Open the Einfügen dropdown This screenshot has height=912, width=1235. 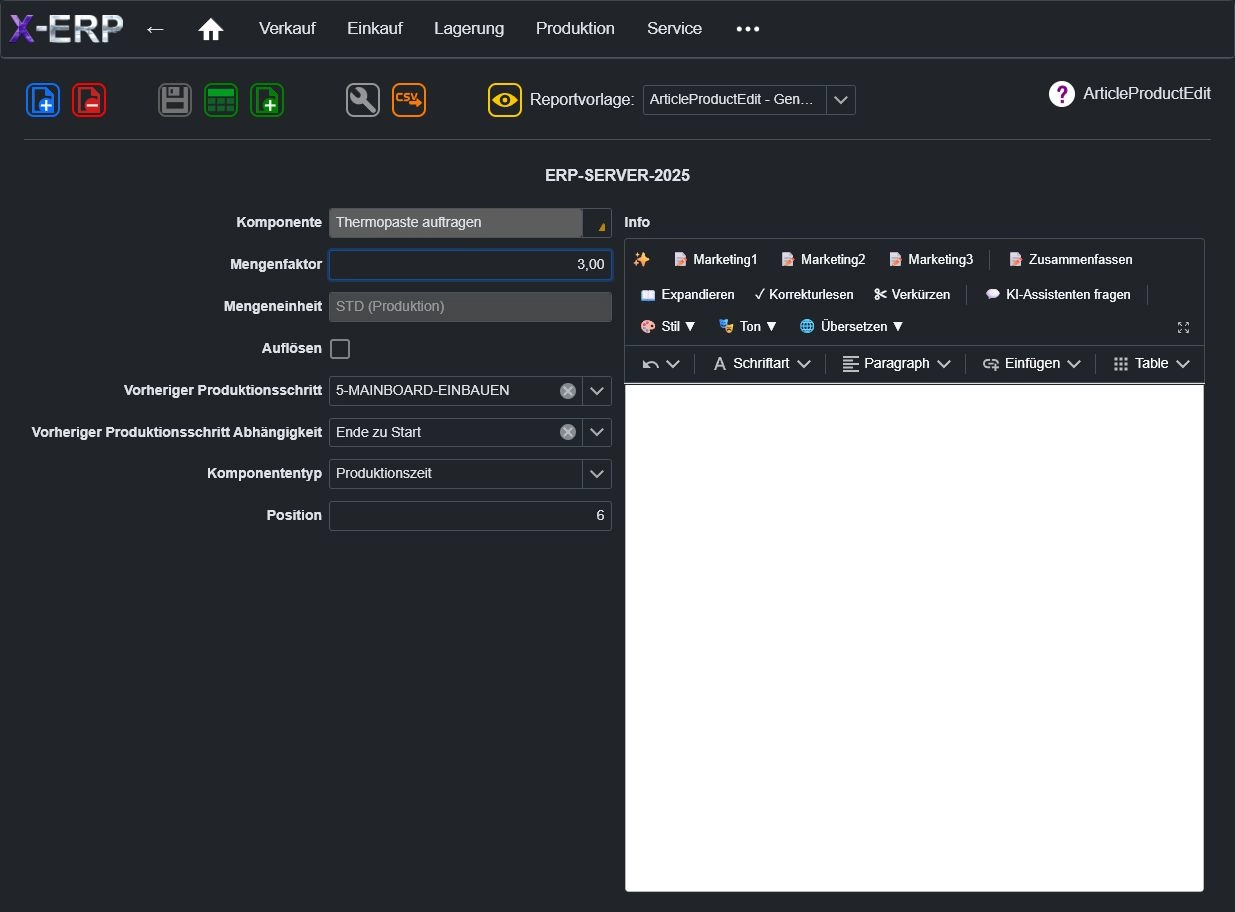(1031, 364)
